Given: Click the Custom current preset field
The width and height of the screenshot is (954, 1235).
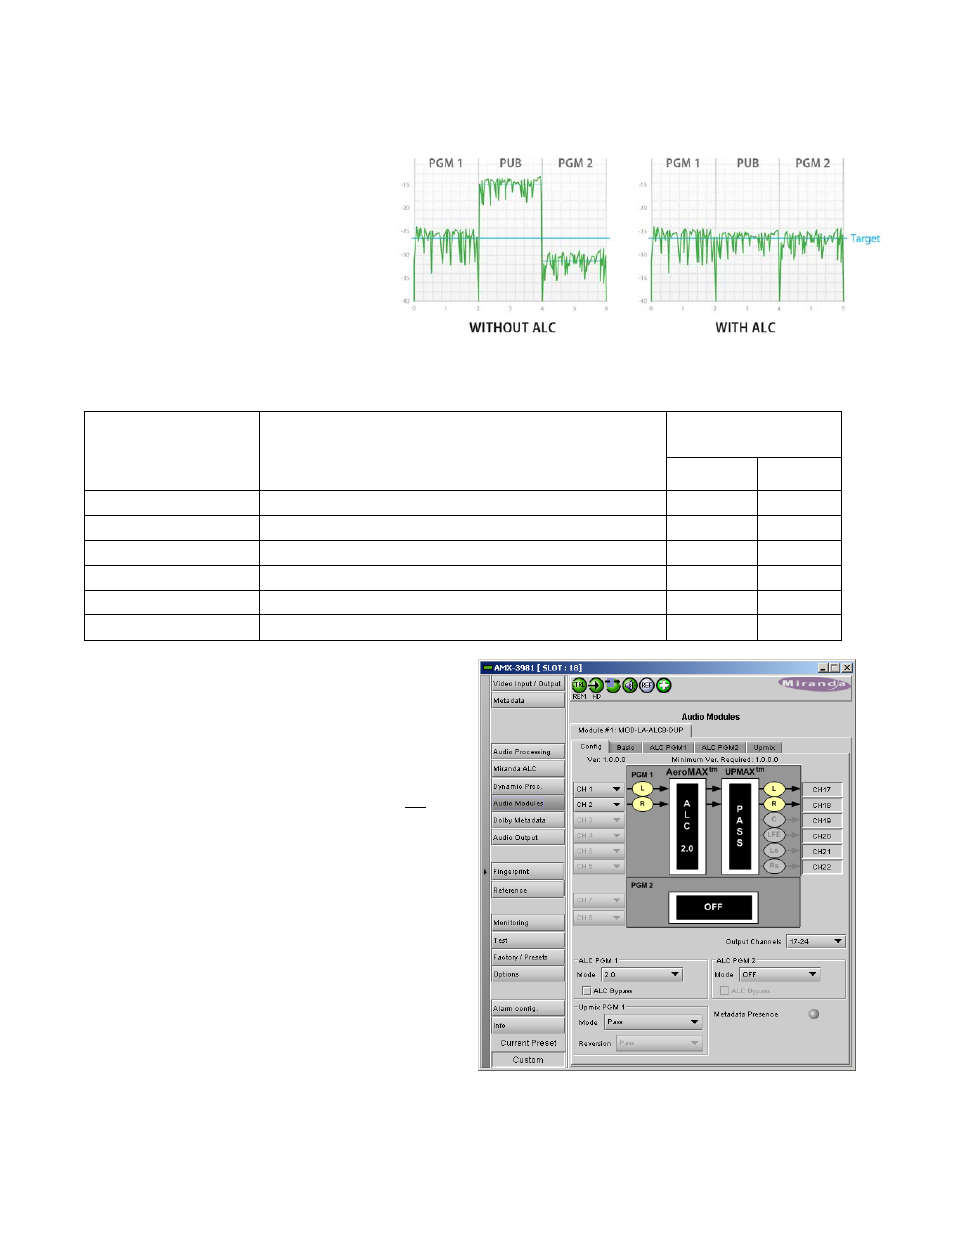Looking at the screenshot, I should tap(528, 1060).
